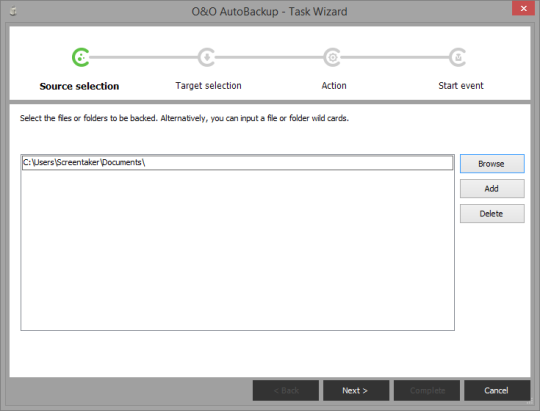Click the application icon in title bar
The height and width of the screenshot is (411, 540).
click(x=13, y=12)
